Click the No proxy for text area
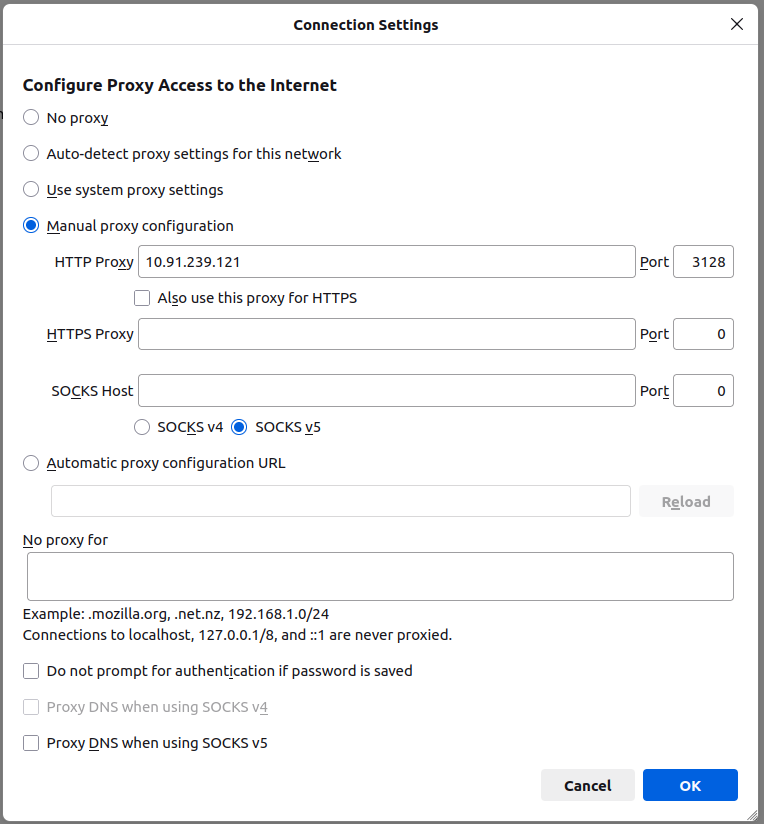The image size is (764, 824). [x=380, y=576]
